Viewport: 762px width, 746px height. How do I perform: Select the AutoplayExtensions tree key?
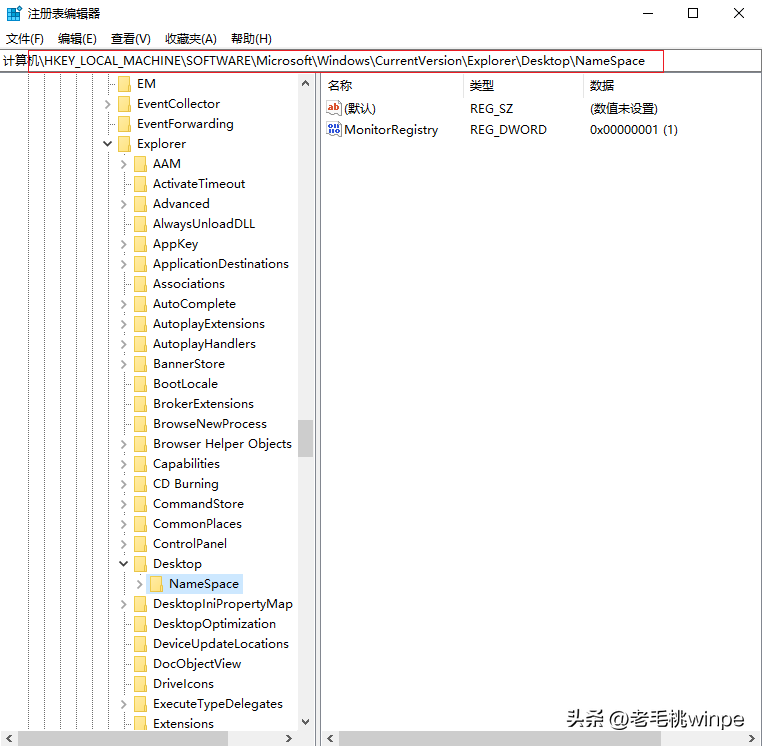click(x=208, y=324)
